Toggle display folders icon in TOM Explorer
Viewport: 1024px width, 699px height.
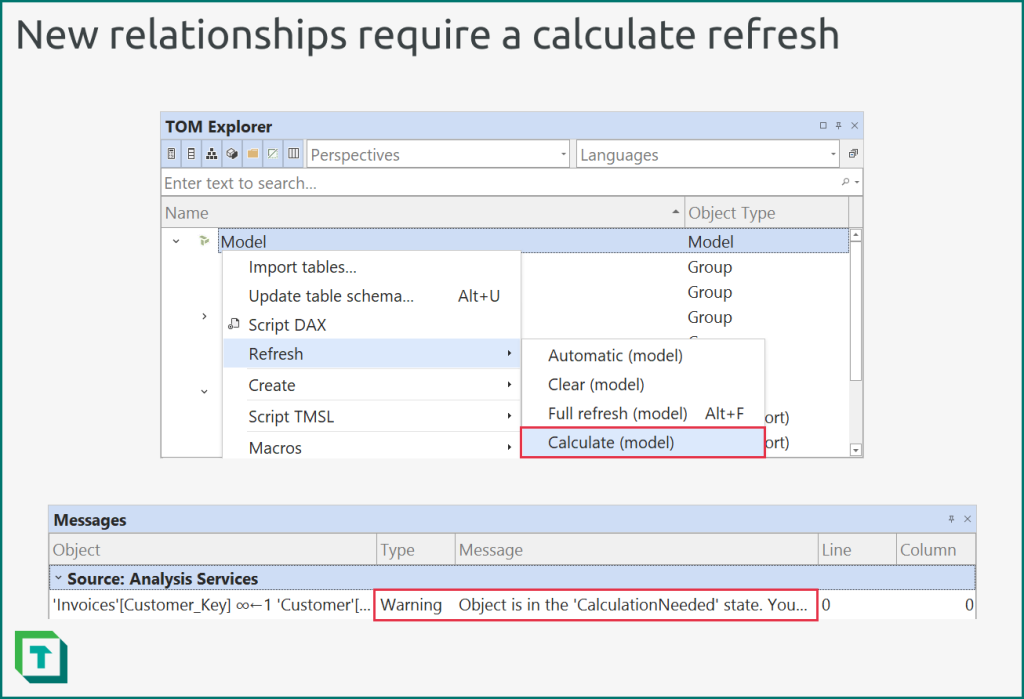point(252,155)
